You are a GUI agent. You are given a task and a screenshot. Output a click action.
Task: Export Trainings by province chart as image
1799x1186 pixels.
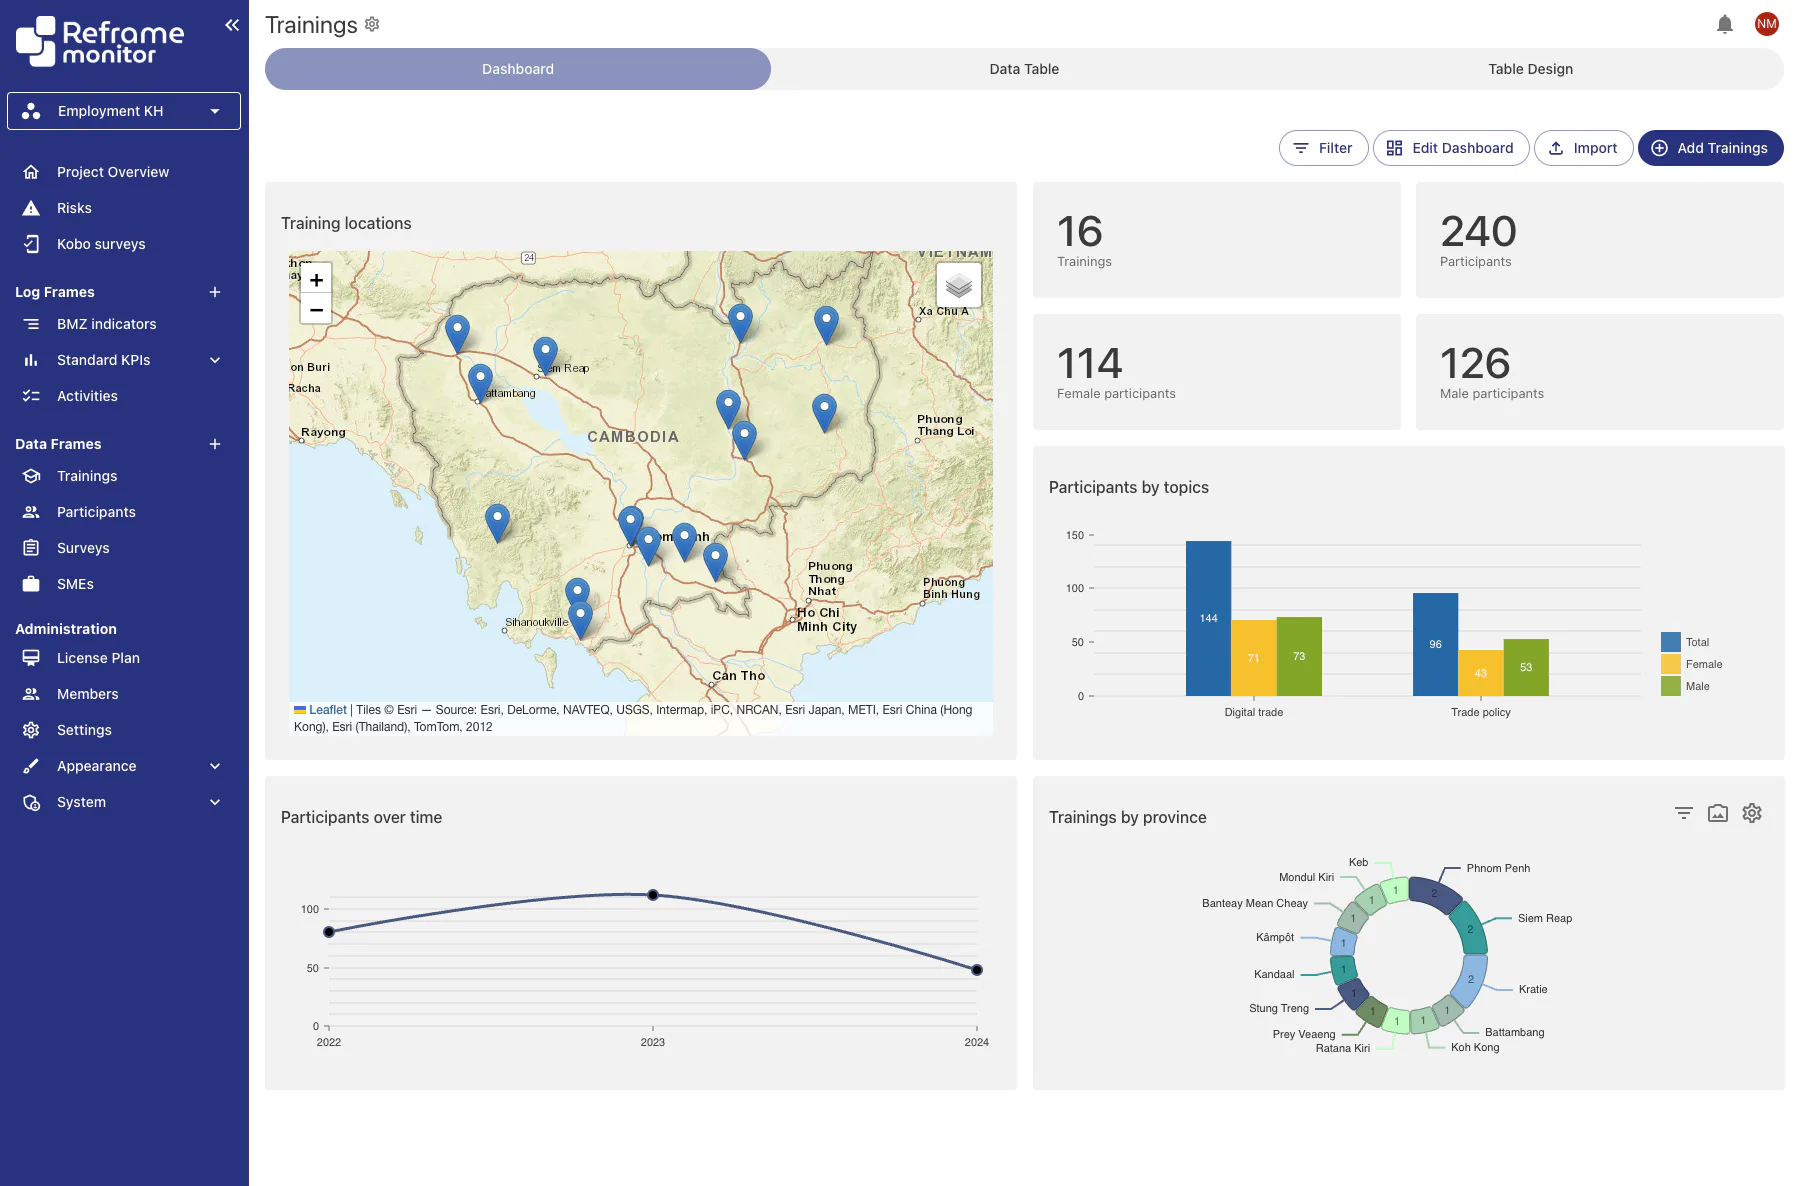(1718, 813)
